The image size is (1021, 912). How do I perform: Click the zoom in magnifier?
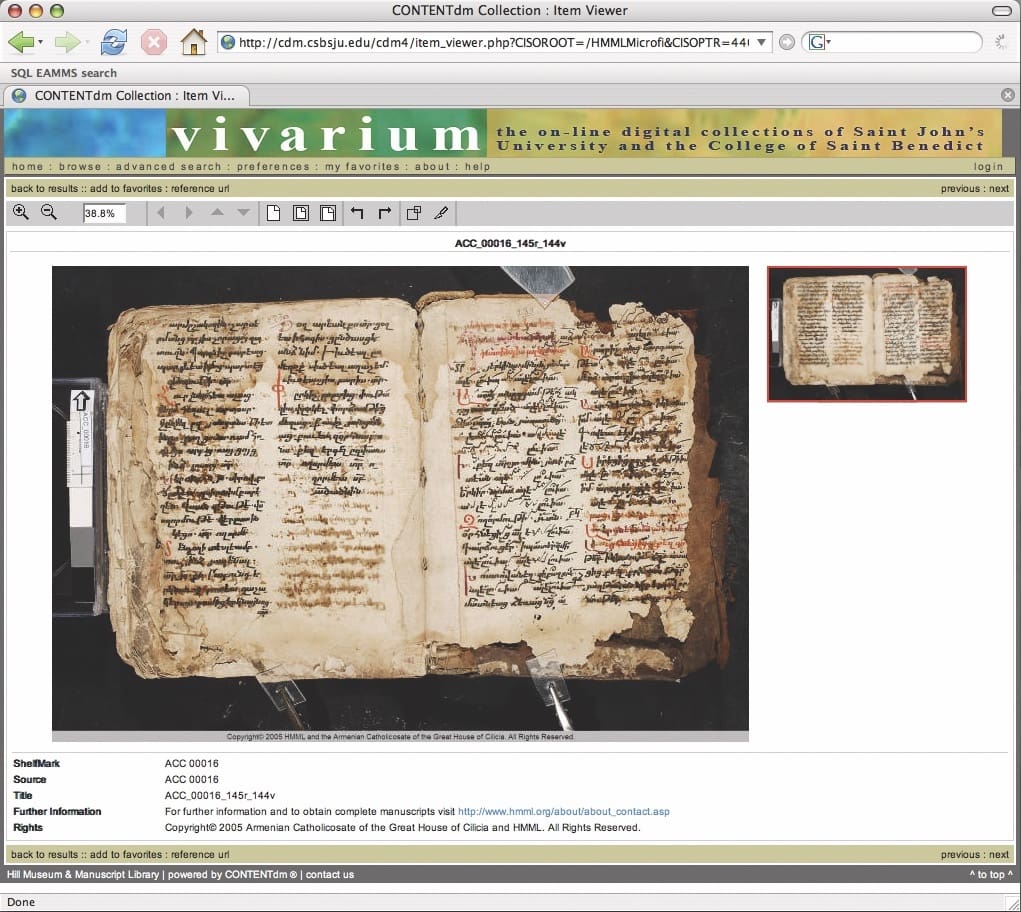(21, 212)
